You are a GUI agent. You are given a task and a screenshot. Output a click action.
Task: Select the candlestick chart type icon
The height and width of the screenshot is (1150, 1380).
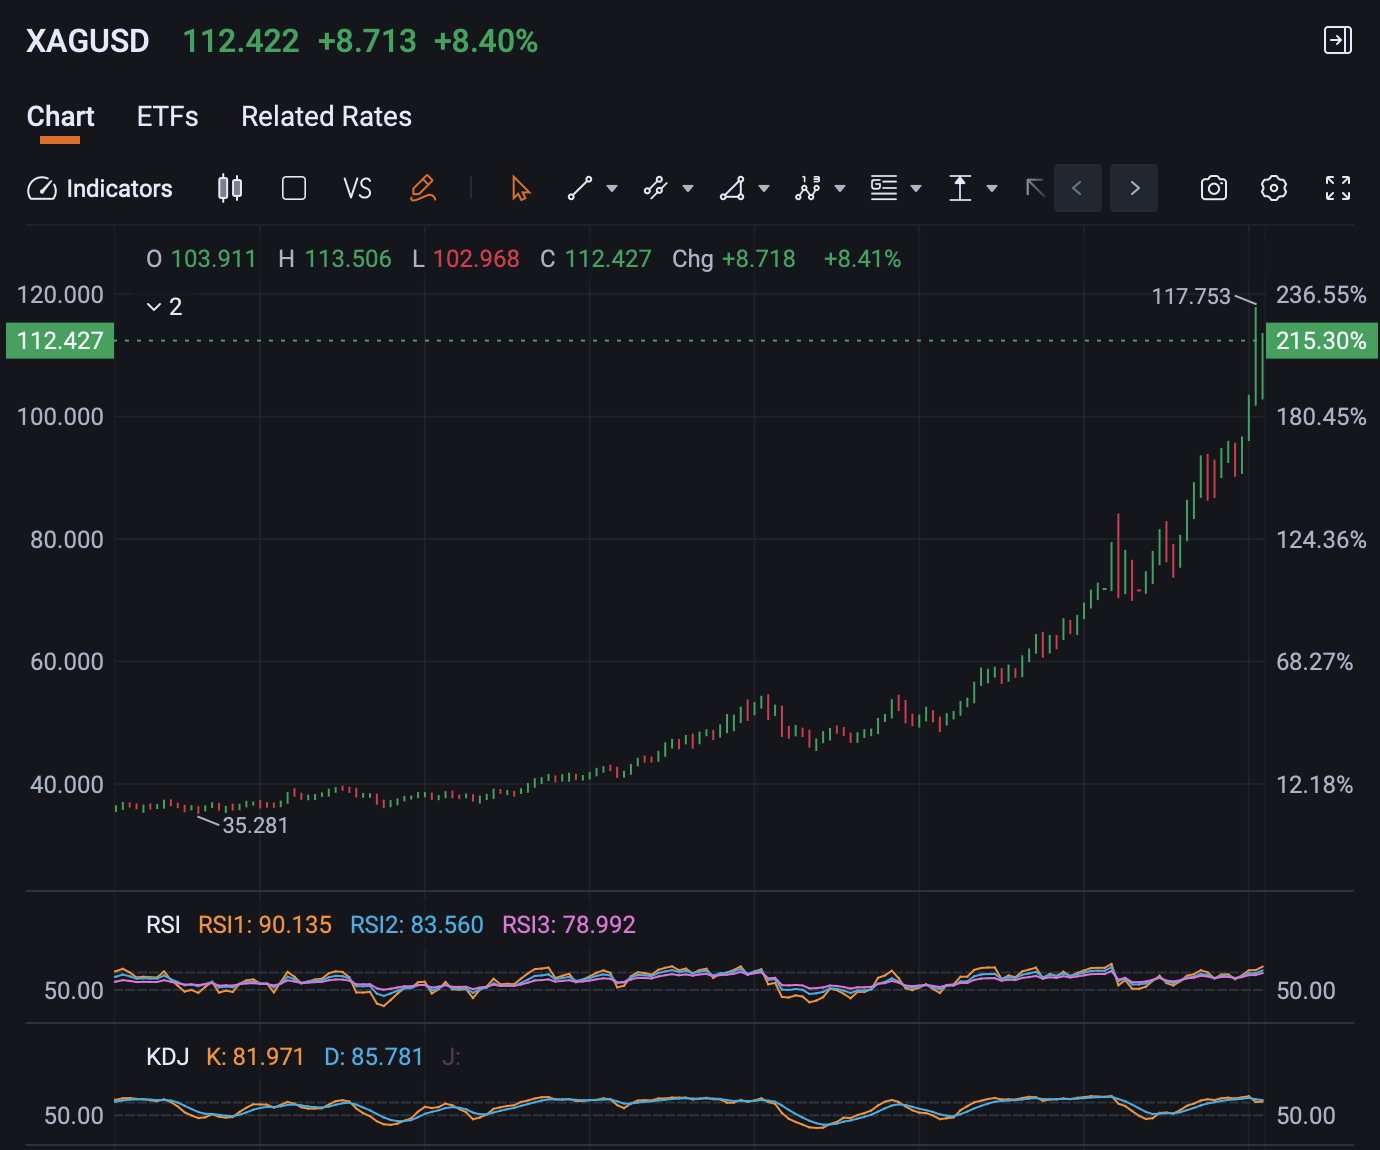pyautogui.click(x=229, y=188)
